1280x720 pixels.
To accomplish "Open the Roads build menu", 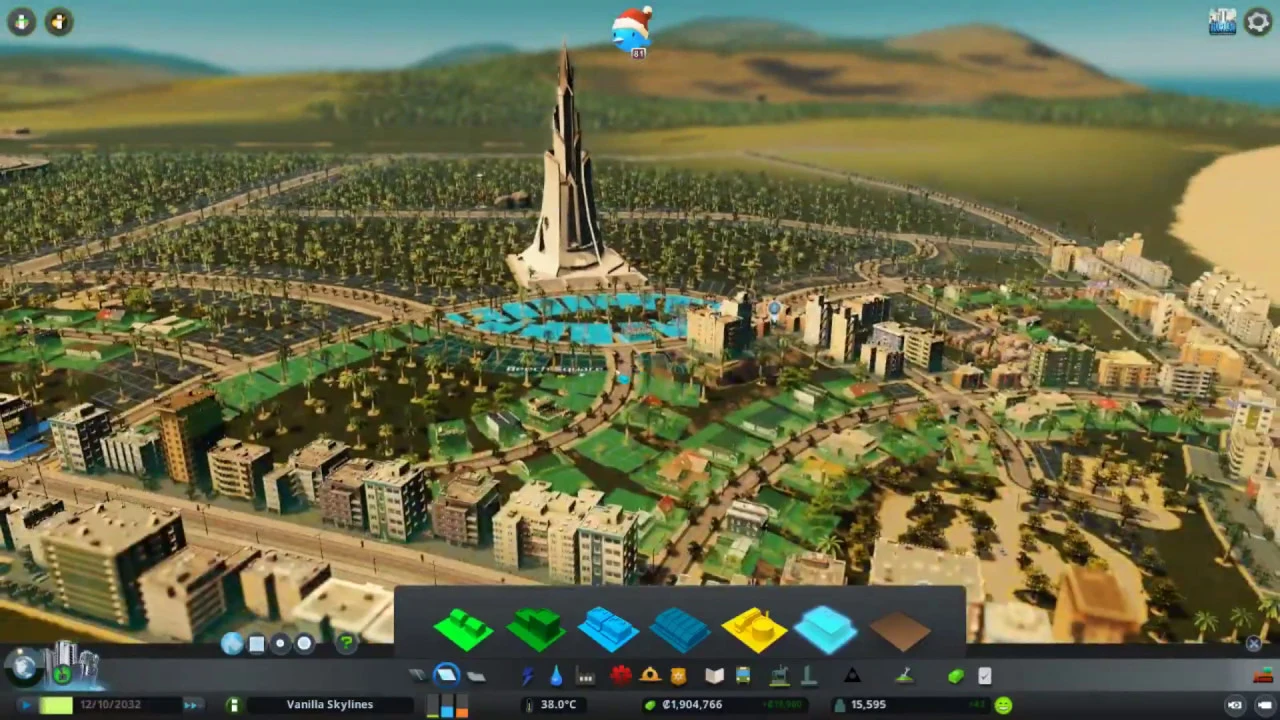I will pyautogui.click(x=417, y=677).
